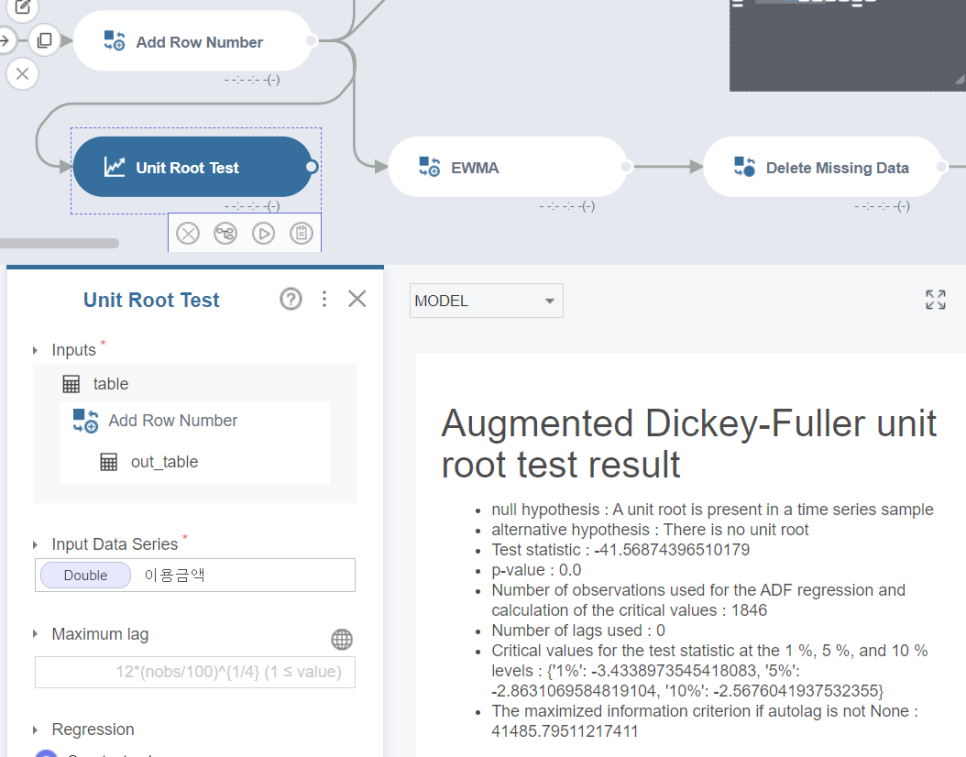
Task: Collapse the Regression section
Action: coord(35,730)
